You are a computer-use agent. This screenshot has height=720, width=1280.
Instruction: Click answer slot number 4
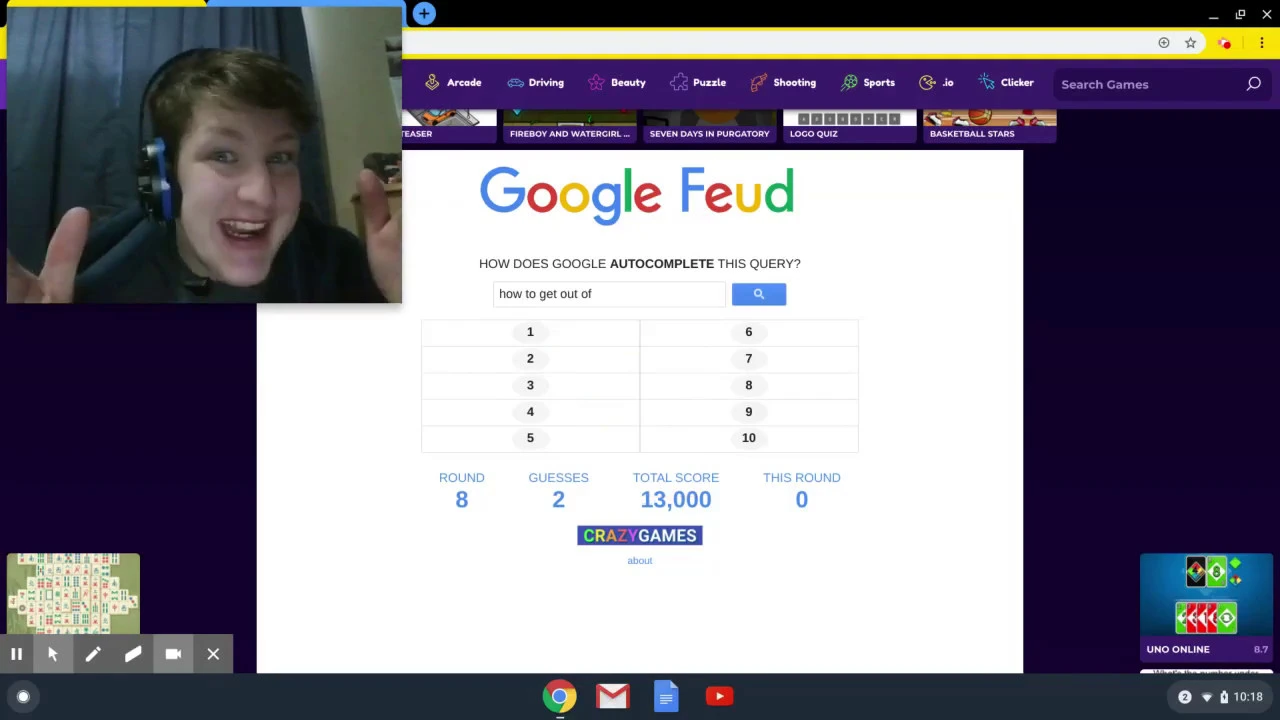pyautogui.click(x=530, y=411)
